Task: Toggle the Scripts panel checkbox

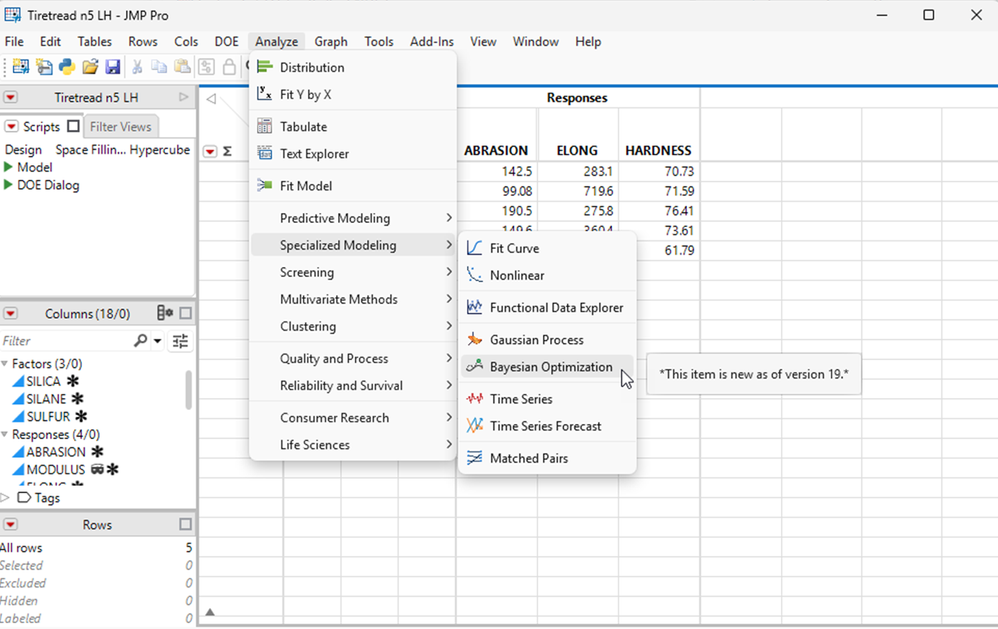Action: point(73,127)
